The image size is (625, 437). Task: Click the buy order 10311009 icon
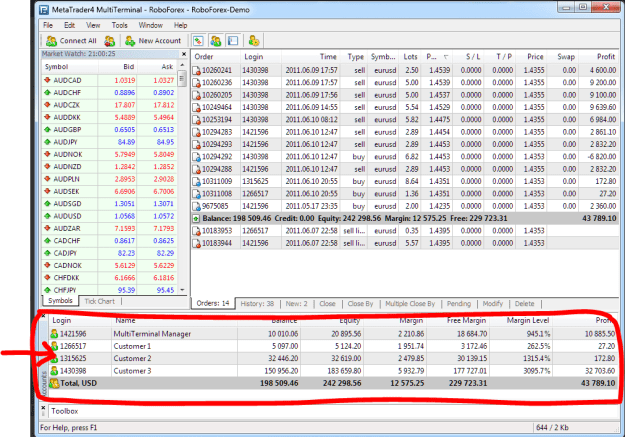coord(197,182)
